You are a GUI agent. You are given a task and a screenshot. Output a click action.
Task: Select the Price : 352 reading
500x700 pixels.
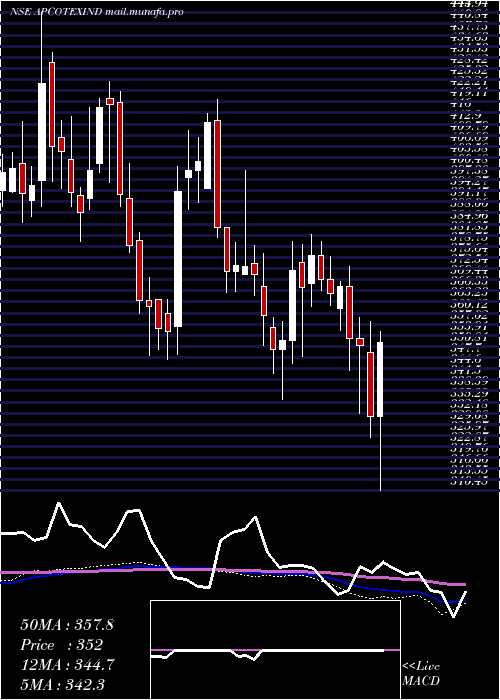click(62, 645)
